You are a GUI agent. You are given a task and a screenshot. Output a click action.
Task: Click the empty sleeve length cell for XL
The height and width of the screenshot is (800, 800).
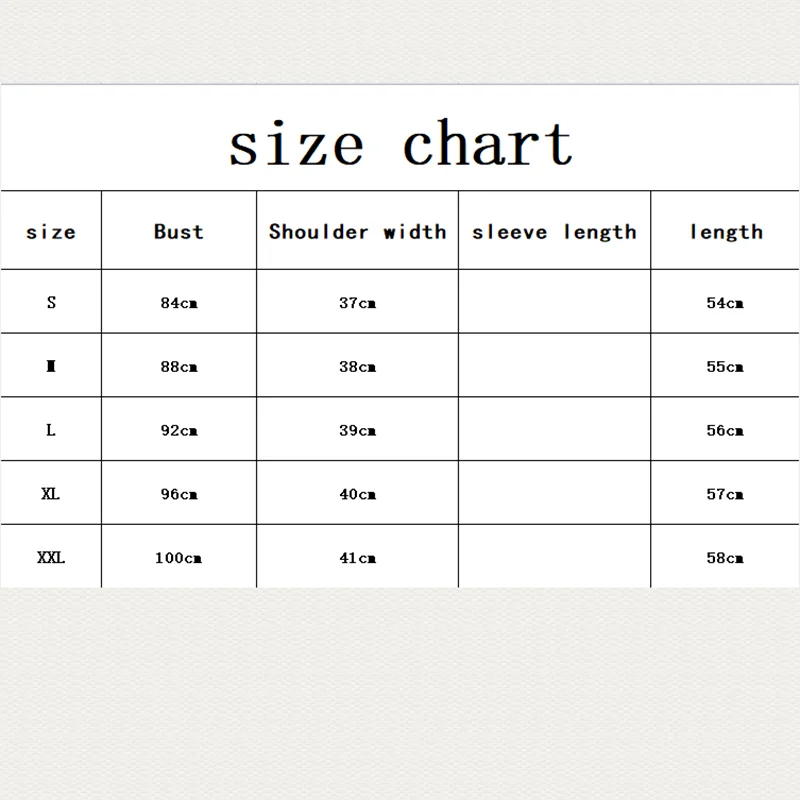coord(555,492)
